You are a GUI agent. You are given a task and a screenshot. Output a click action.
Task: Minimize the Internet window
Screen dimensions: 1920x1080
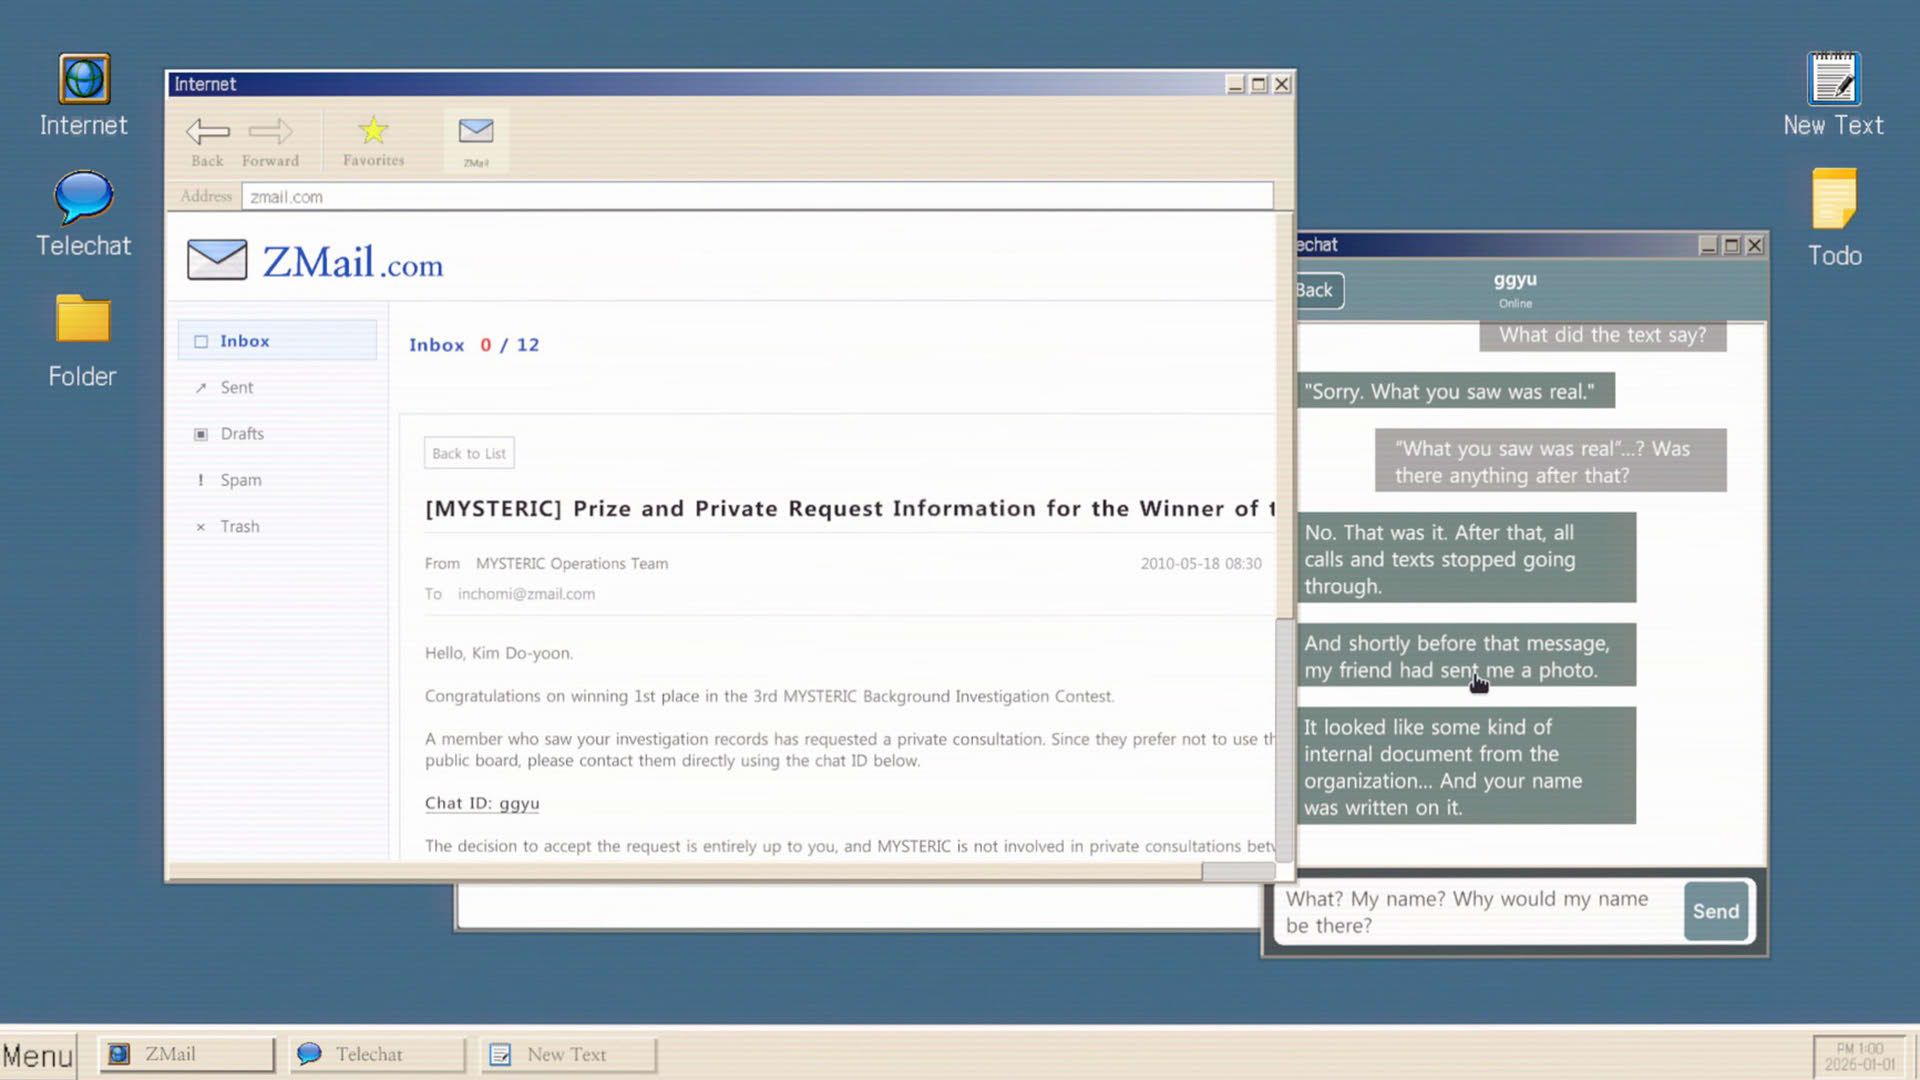click(x=1235, y=85)
